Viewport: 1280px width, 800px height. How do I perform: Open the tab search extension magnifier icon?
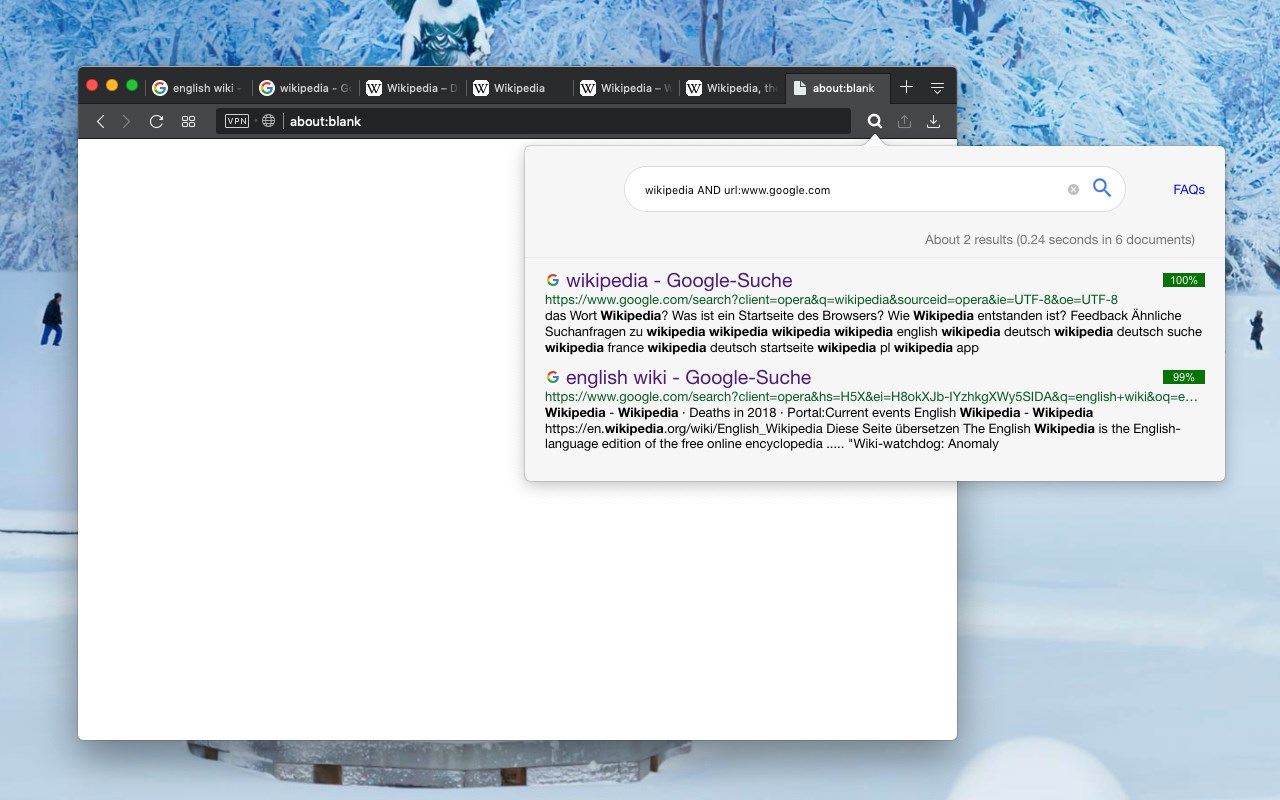(x=875, y=121)
